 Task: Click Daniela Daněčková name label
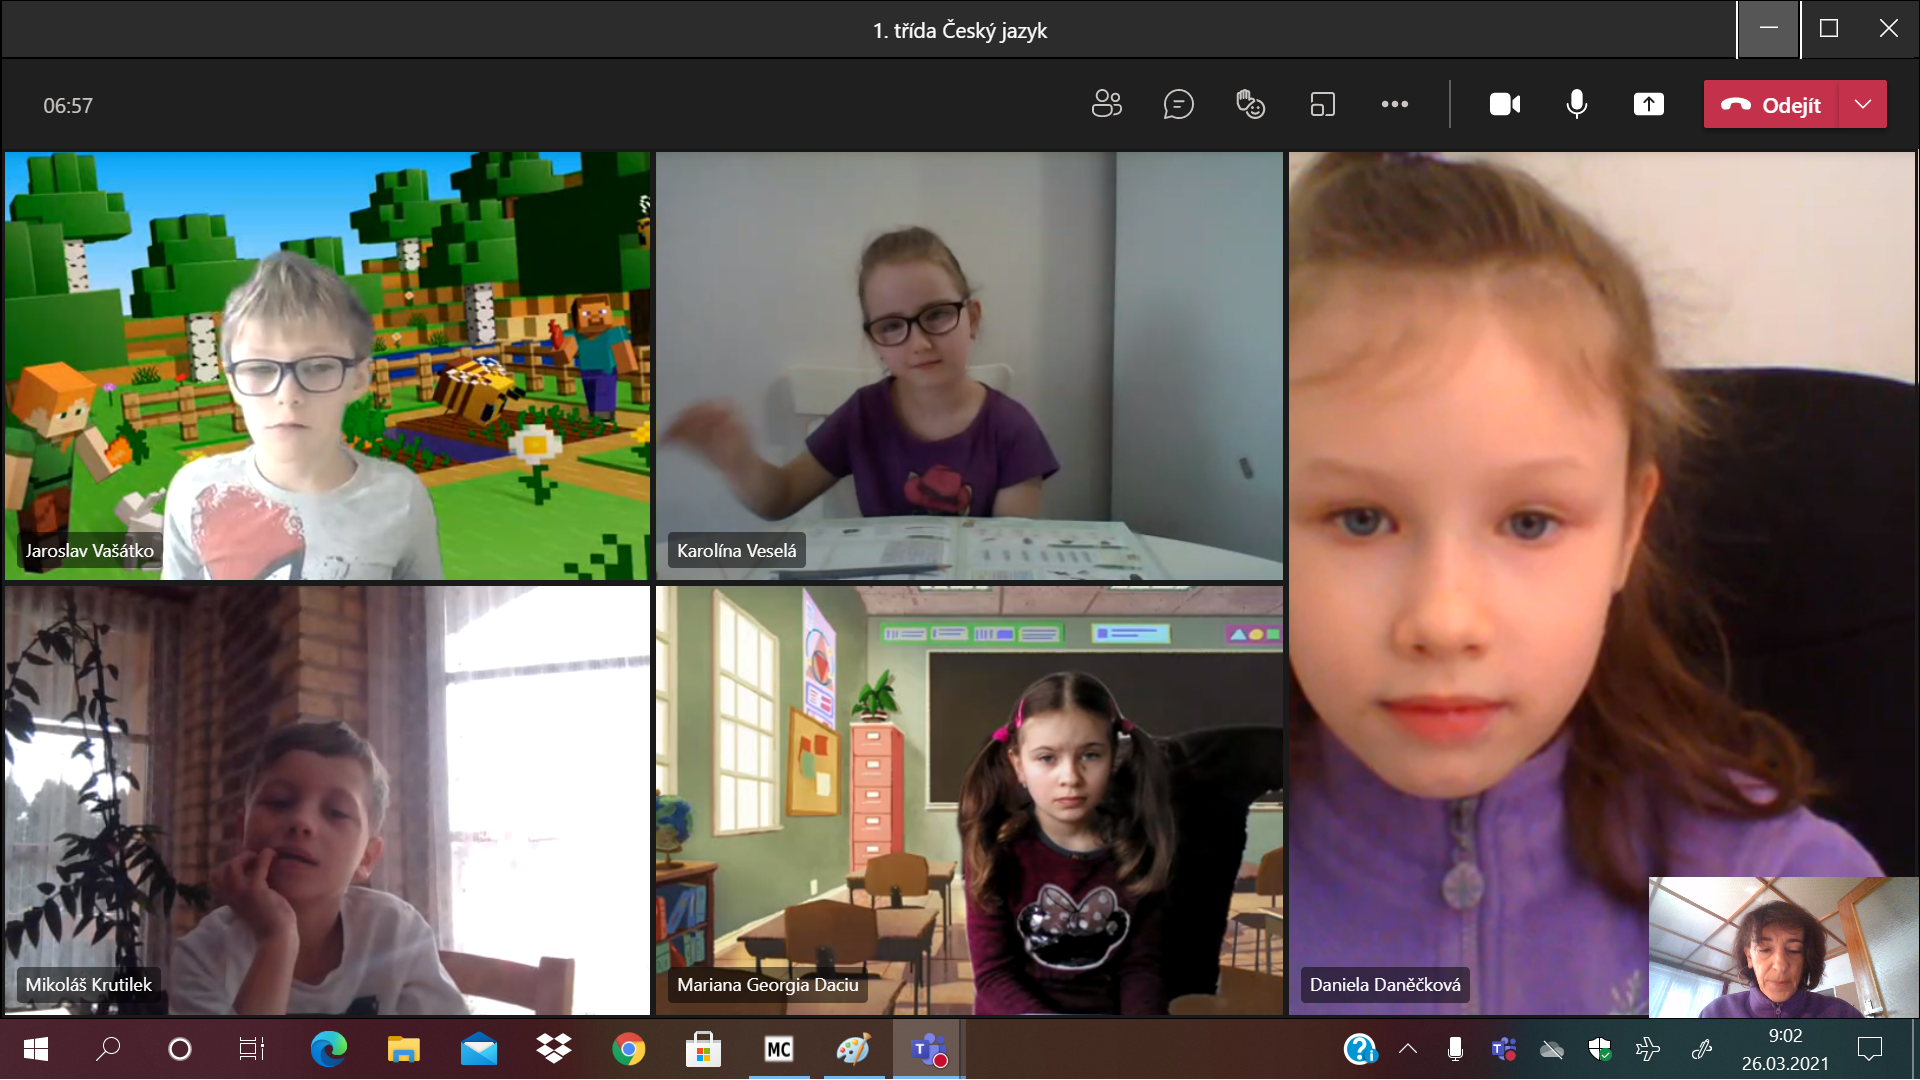[x=1384, y=985]
